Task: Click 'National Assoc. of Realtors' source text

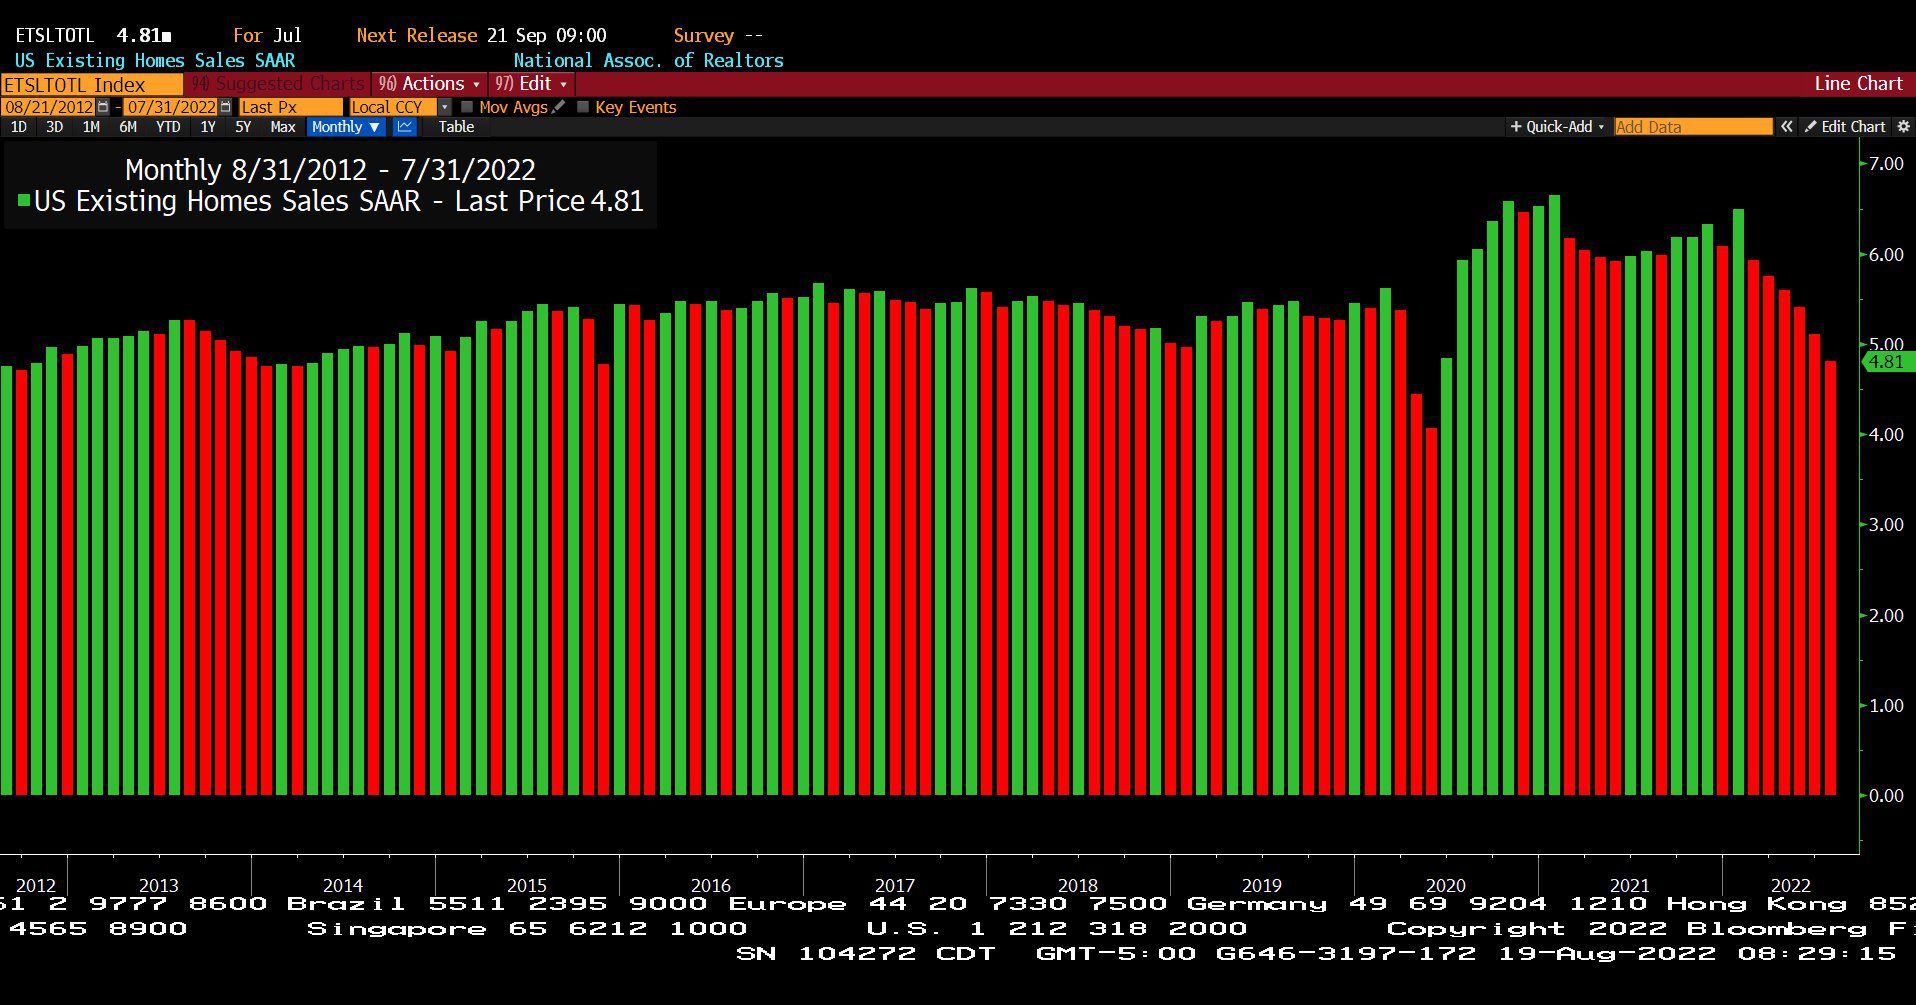Action: tap(648, 60)
